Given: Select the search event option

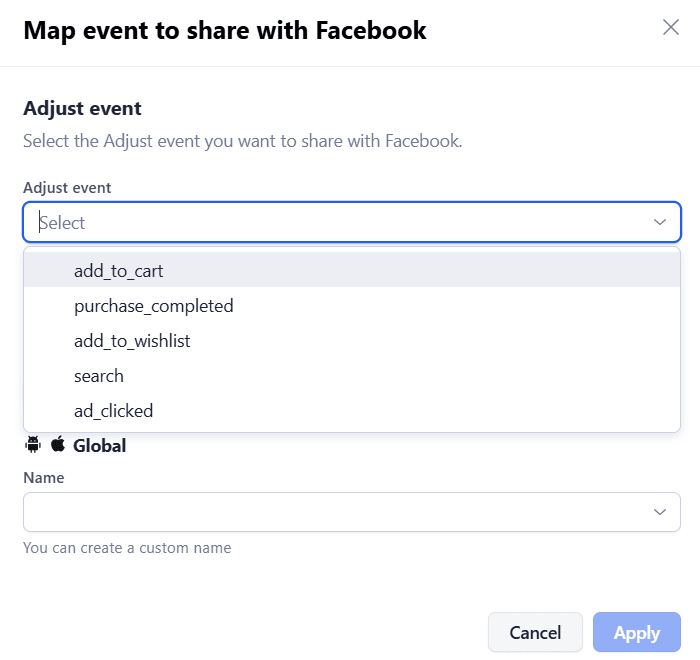Looking at the screenshot, I should pyautogui.click(x=99, y=376).
